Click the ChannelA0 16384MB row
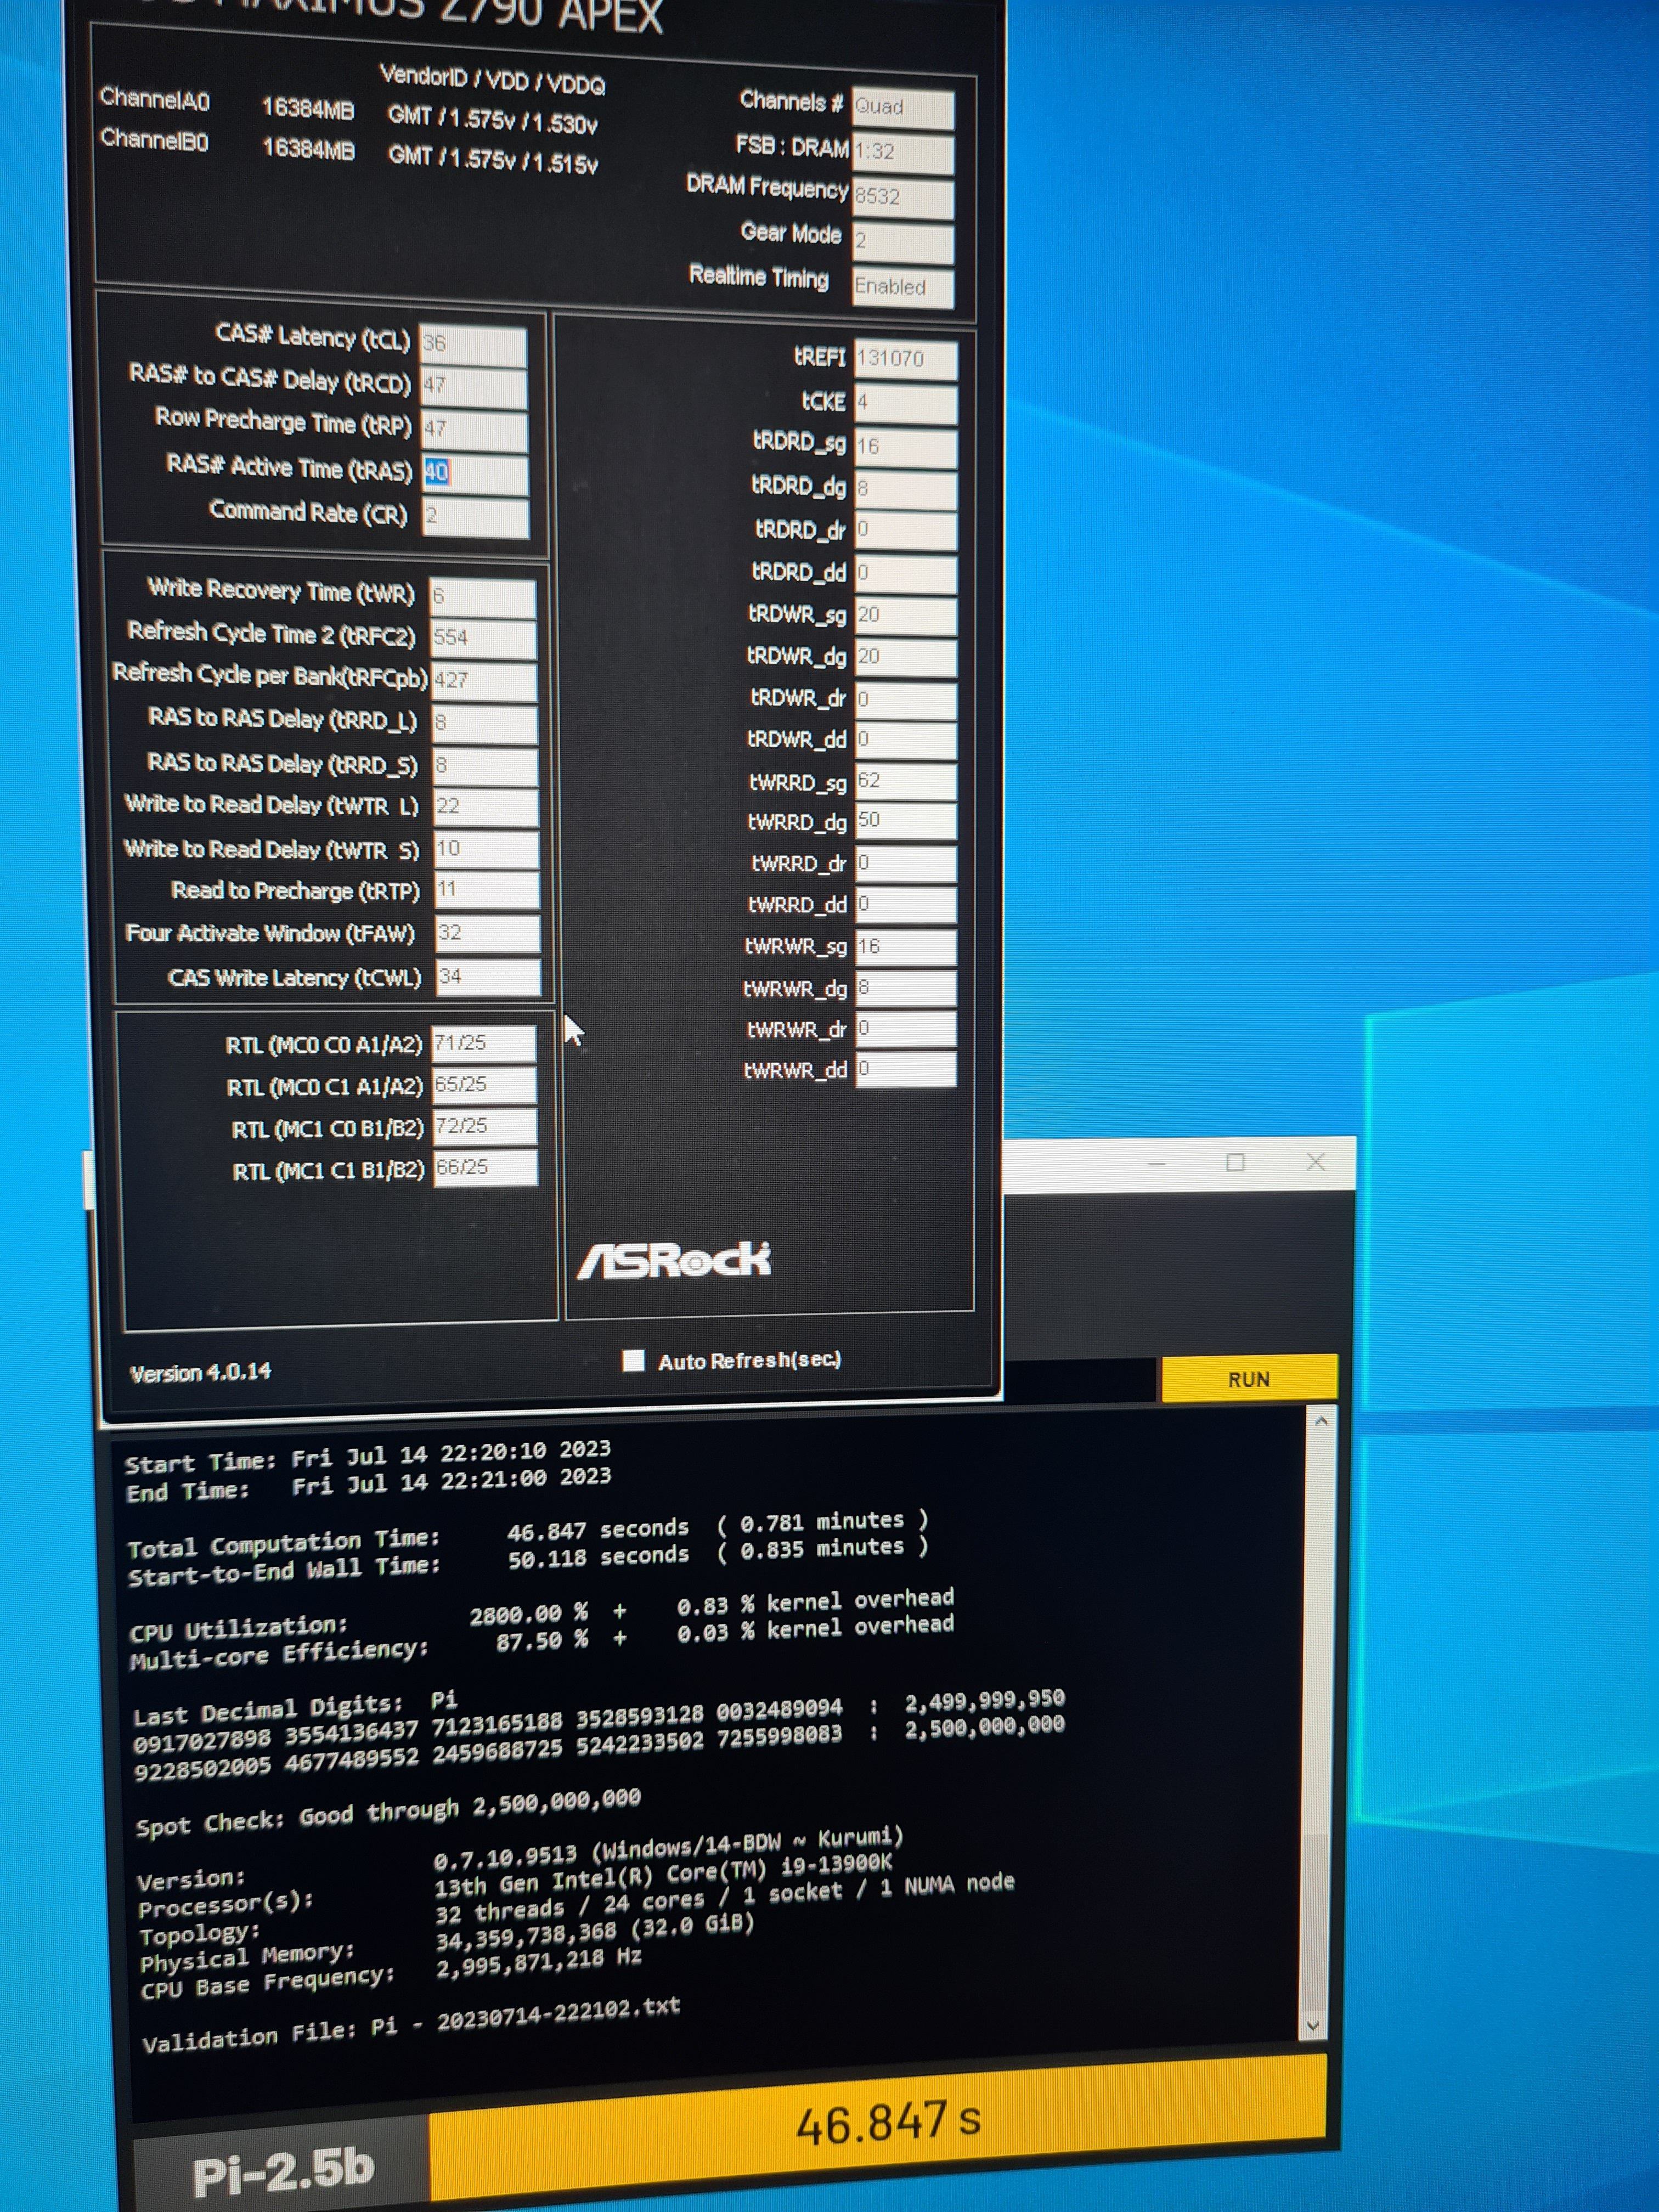 349,110
